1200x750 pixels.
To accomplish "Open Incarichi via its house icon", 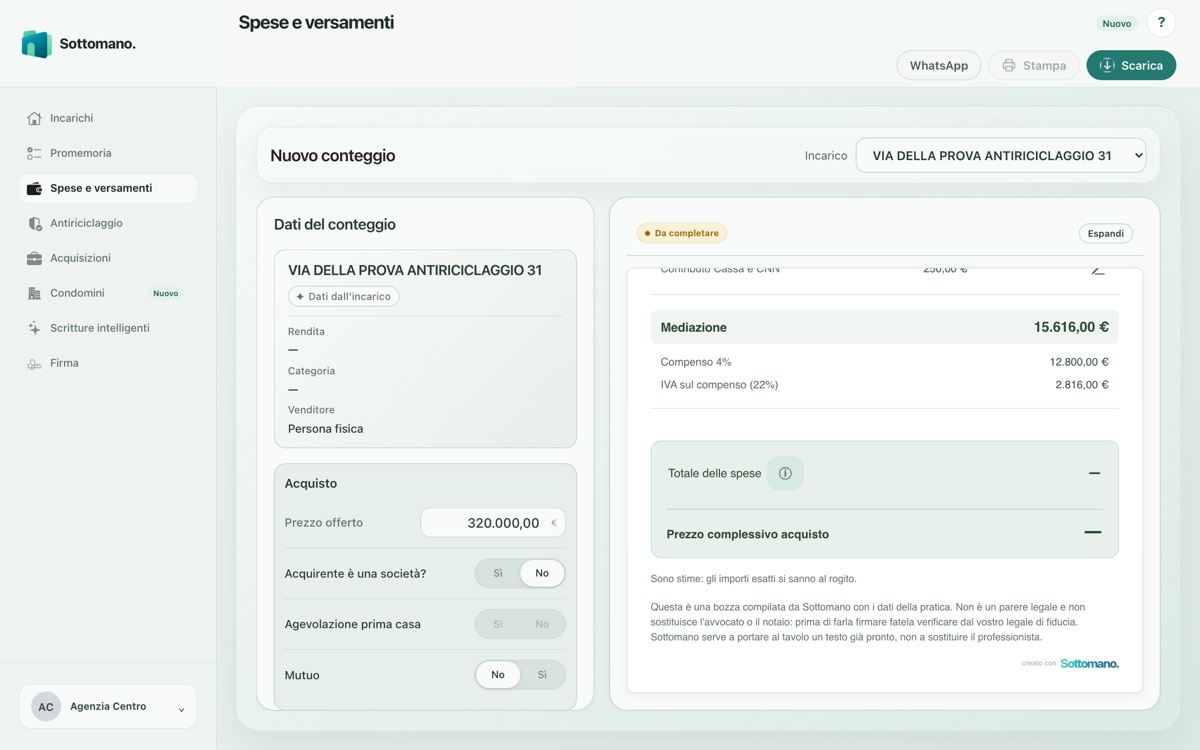I will [x=34, y=118].
